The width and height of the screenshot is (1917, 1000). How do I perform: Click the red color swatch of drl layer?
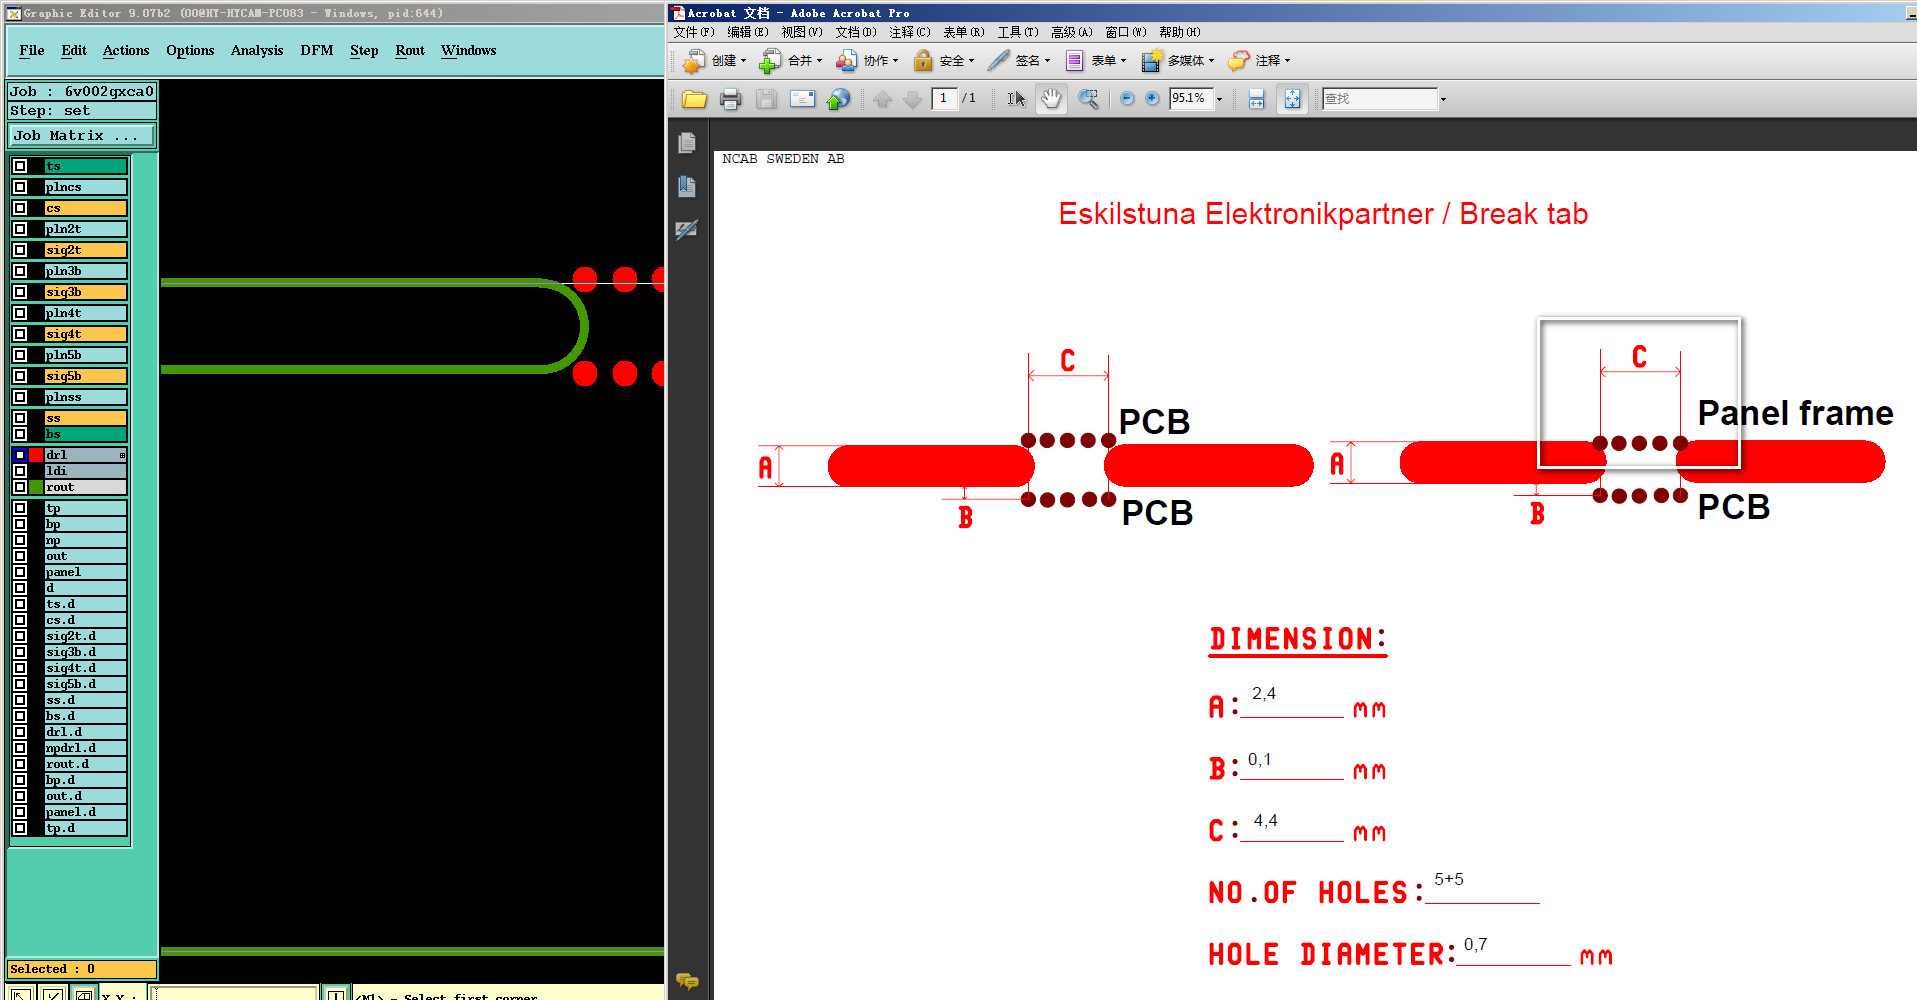[37, 455]
